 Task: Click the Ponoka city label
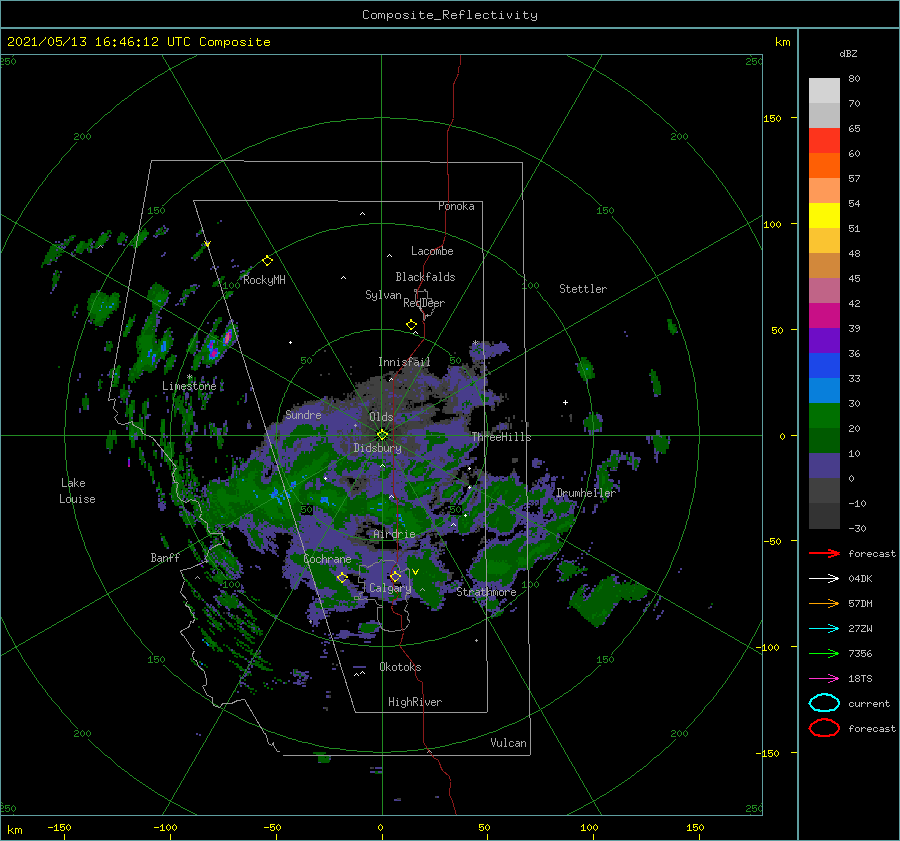tap(456, 206)
